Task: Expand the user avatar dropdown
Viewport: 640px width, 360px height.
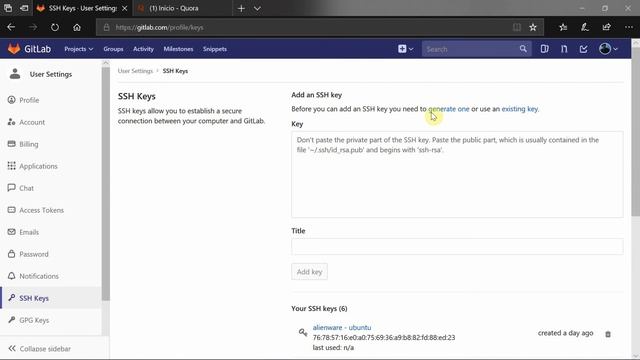Action: coord(608,49)
